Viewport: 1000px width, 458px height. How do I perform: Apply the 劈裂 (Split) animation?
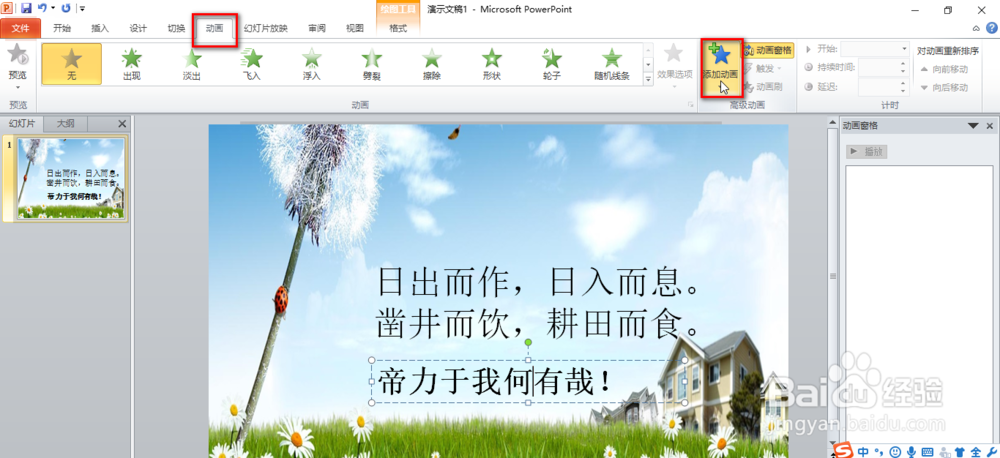371,64
